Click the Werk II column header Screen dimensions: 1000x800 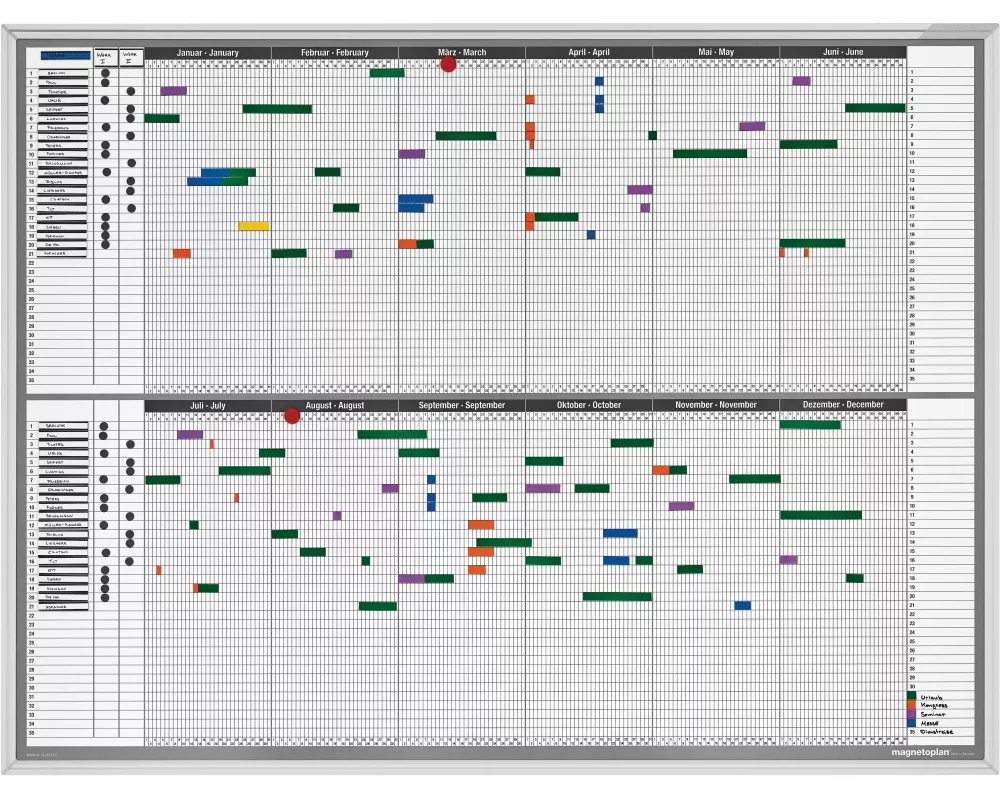(130, 57)
